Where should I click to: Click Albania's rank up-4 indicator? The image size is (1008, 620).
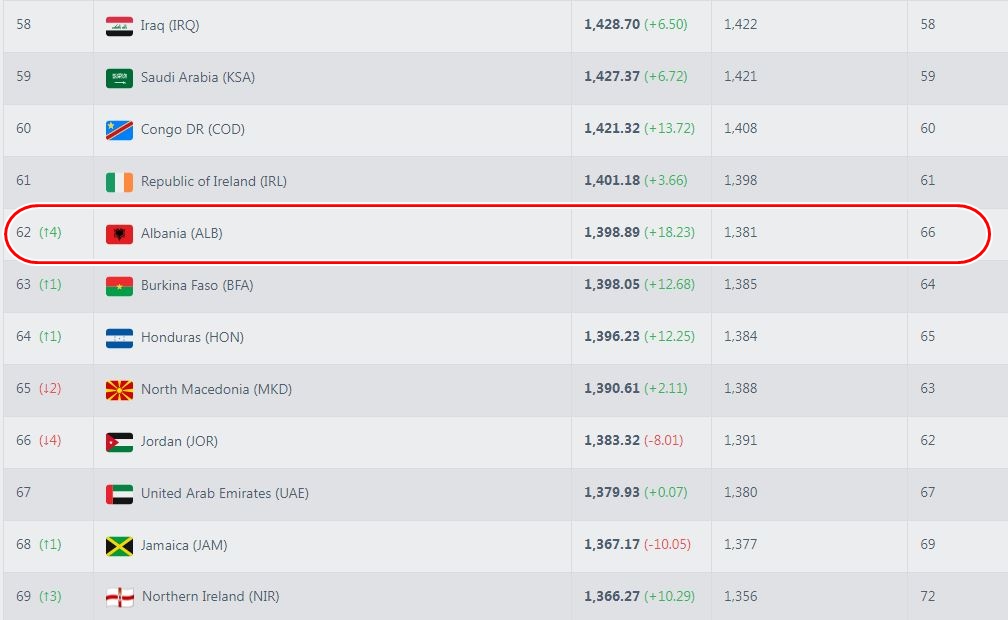point(50,233)
